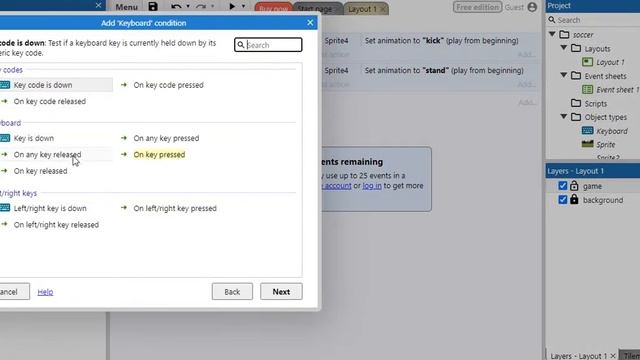Choose On left/right key released condition
The height and width of the screenshot is (360, 640).
(56, 224)
